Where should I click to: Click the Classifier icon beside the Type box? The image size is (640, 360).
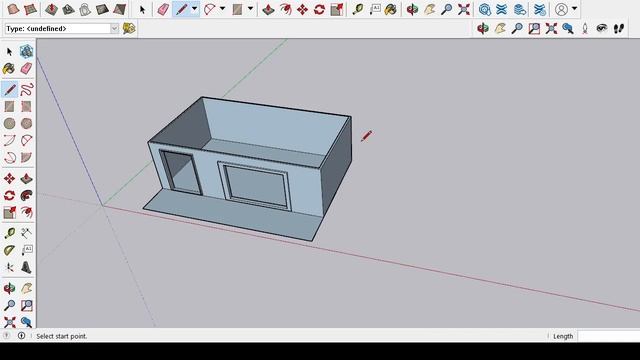click(129, 29)
